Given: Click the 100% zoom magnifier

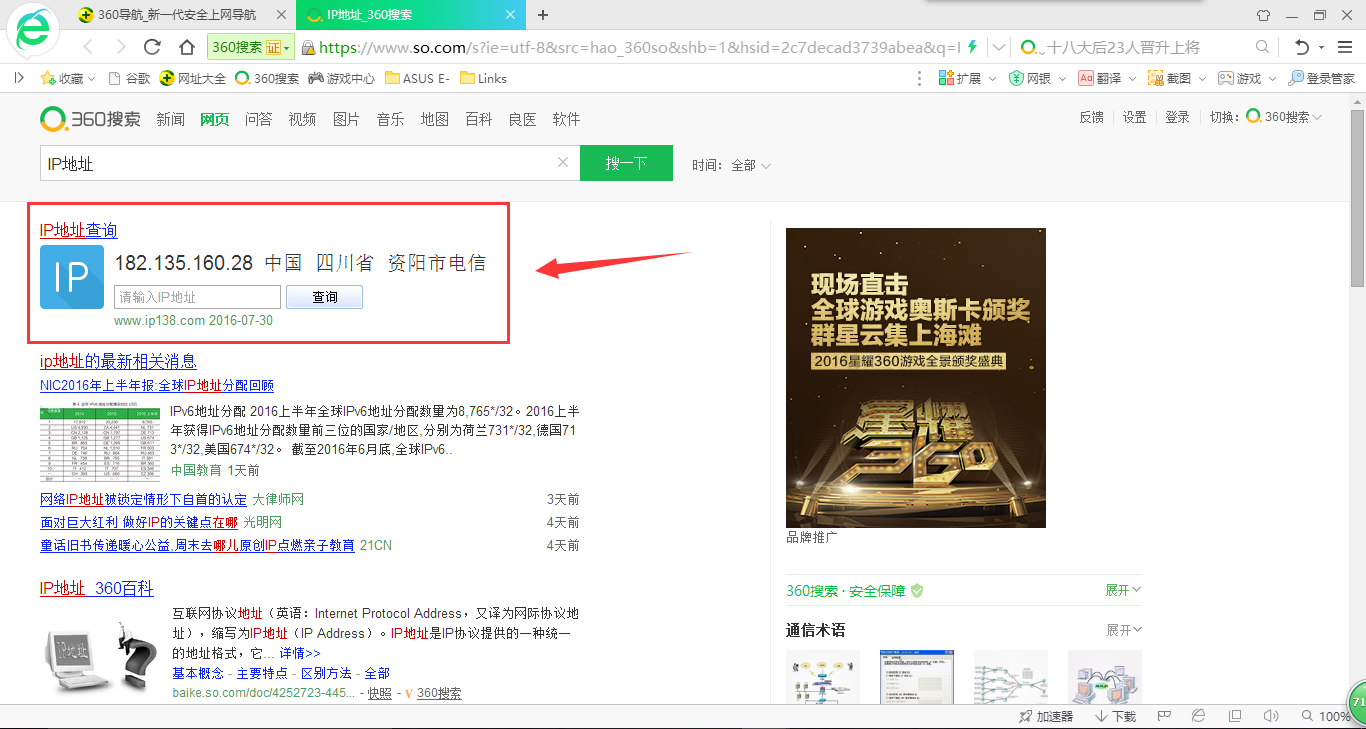Looking at the screenshot, I should (x=1308, y=716).
